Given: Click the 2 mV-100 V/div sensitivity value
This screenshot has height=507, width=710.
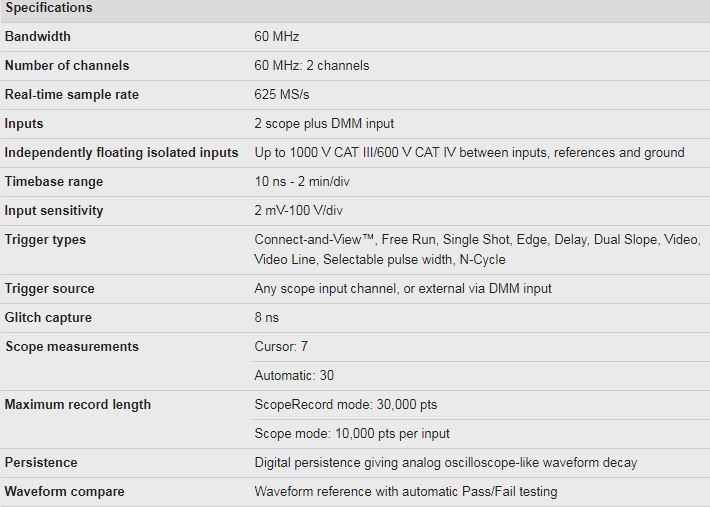Looking at the screenshot, I should click(298, 210).
